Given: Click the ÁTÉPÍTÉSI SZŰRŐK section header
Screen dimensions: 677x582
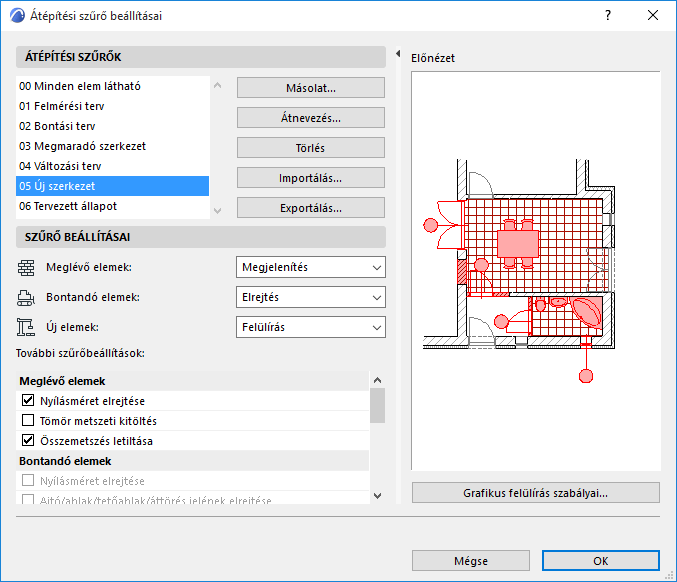Looking at the screenshot, I should click(x=201, y=57).
